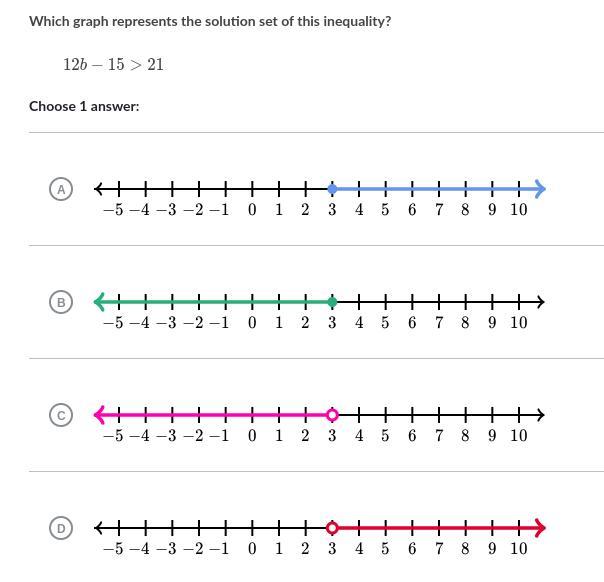The height and width of the screenshot is (582, 604).
Task: Click the pink left arrowhead in graph C
Action: pos(99,415)
